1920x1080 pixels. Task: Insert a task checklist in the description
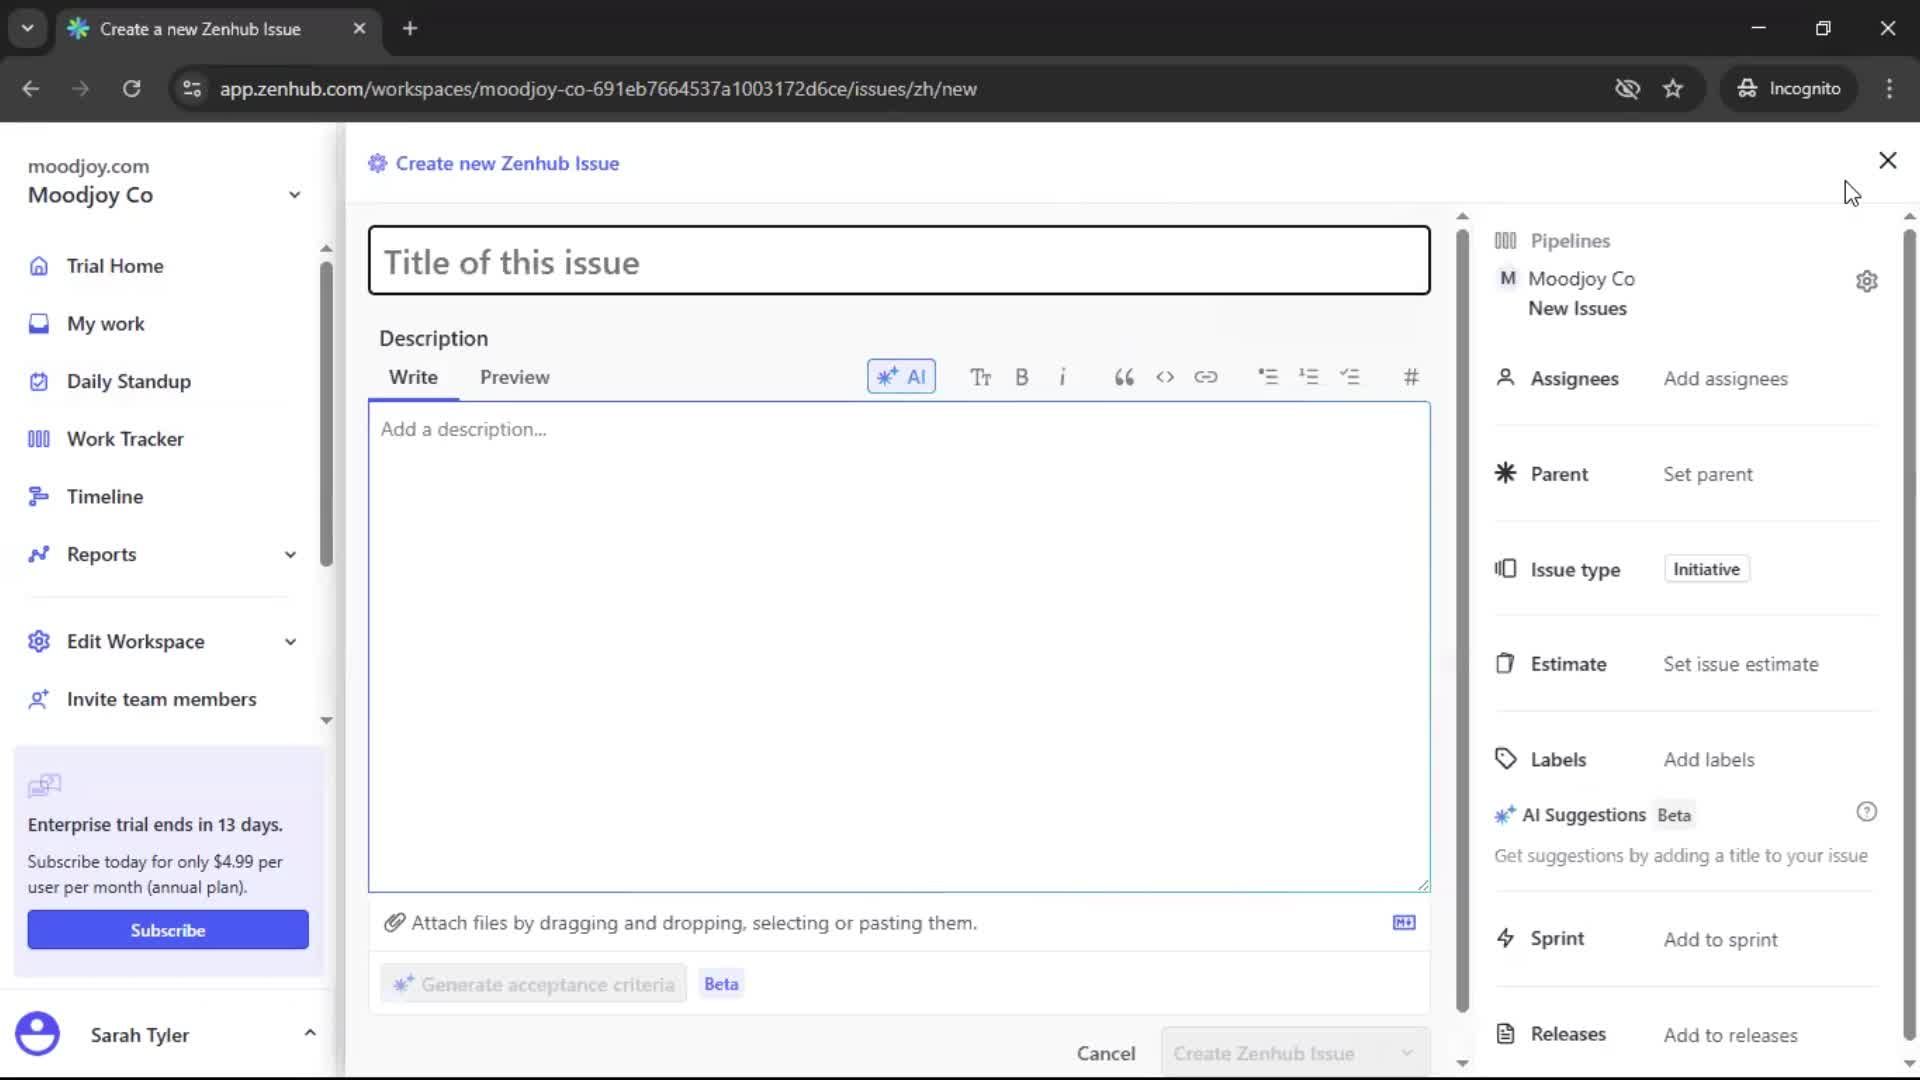pyautogui.click(x=1352, y=377)
